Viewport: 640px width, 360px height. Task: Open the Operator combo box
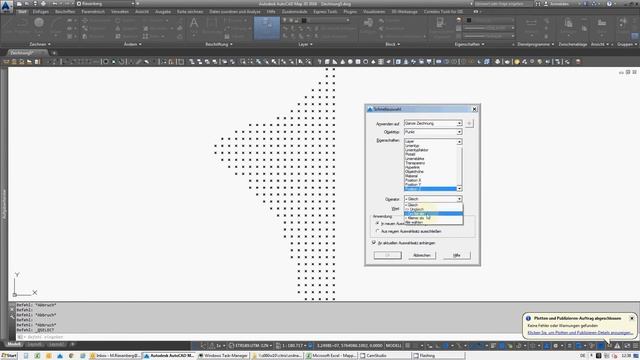pos(433,199)
